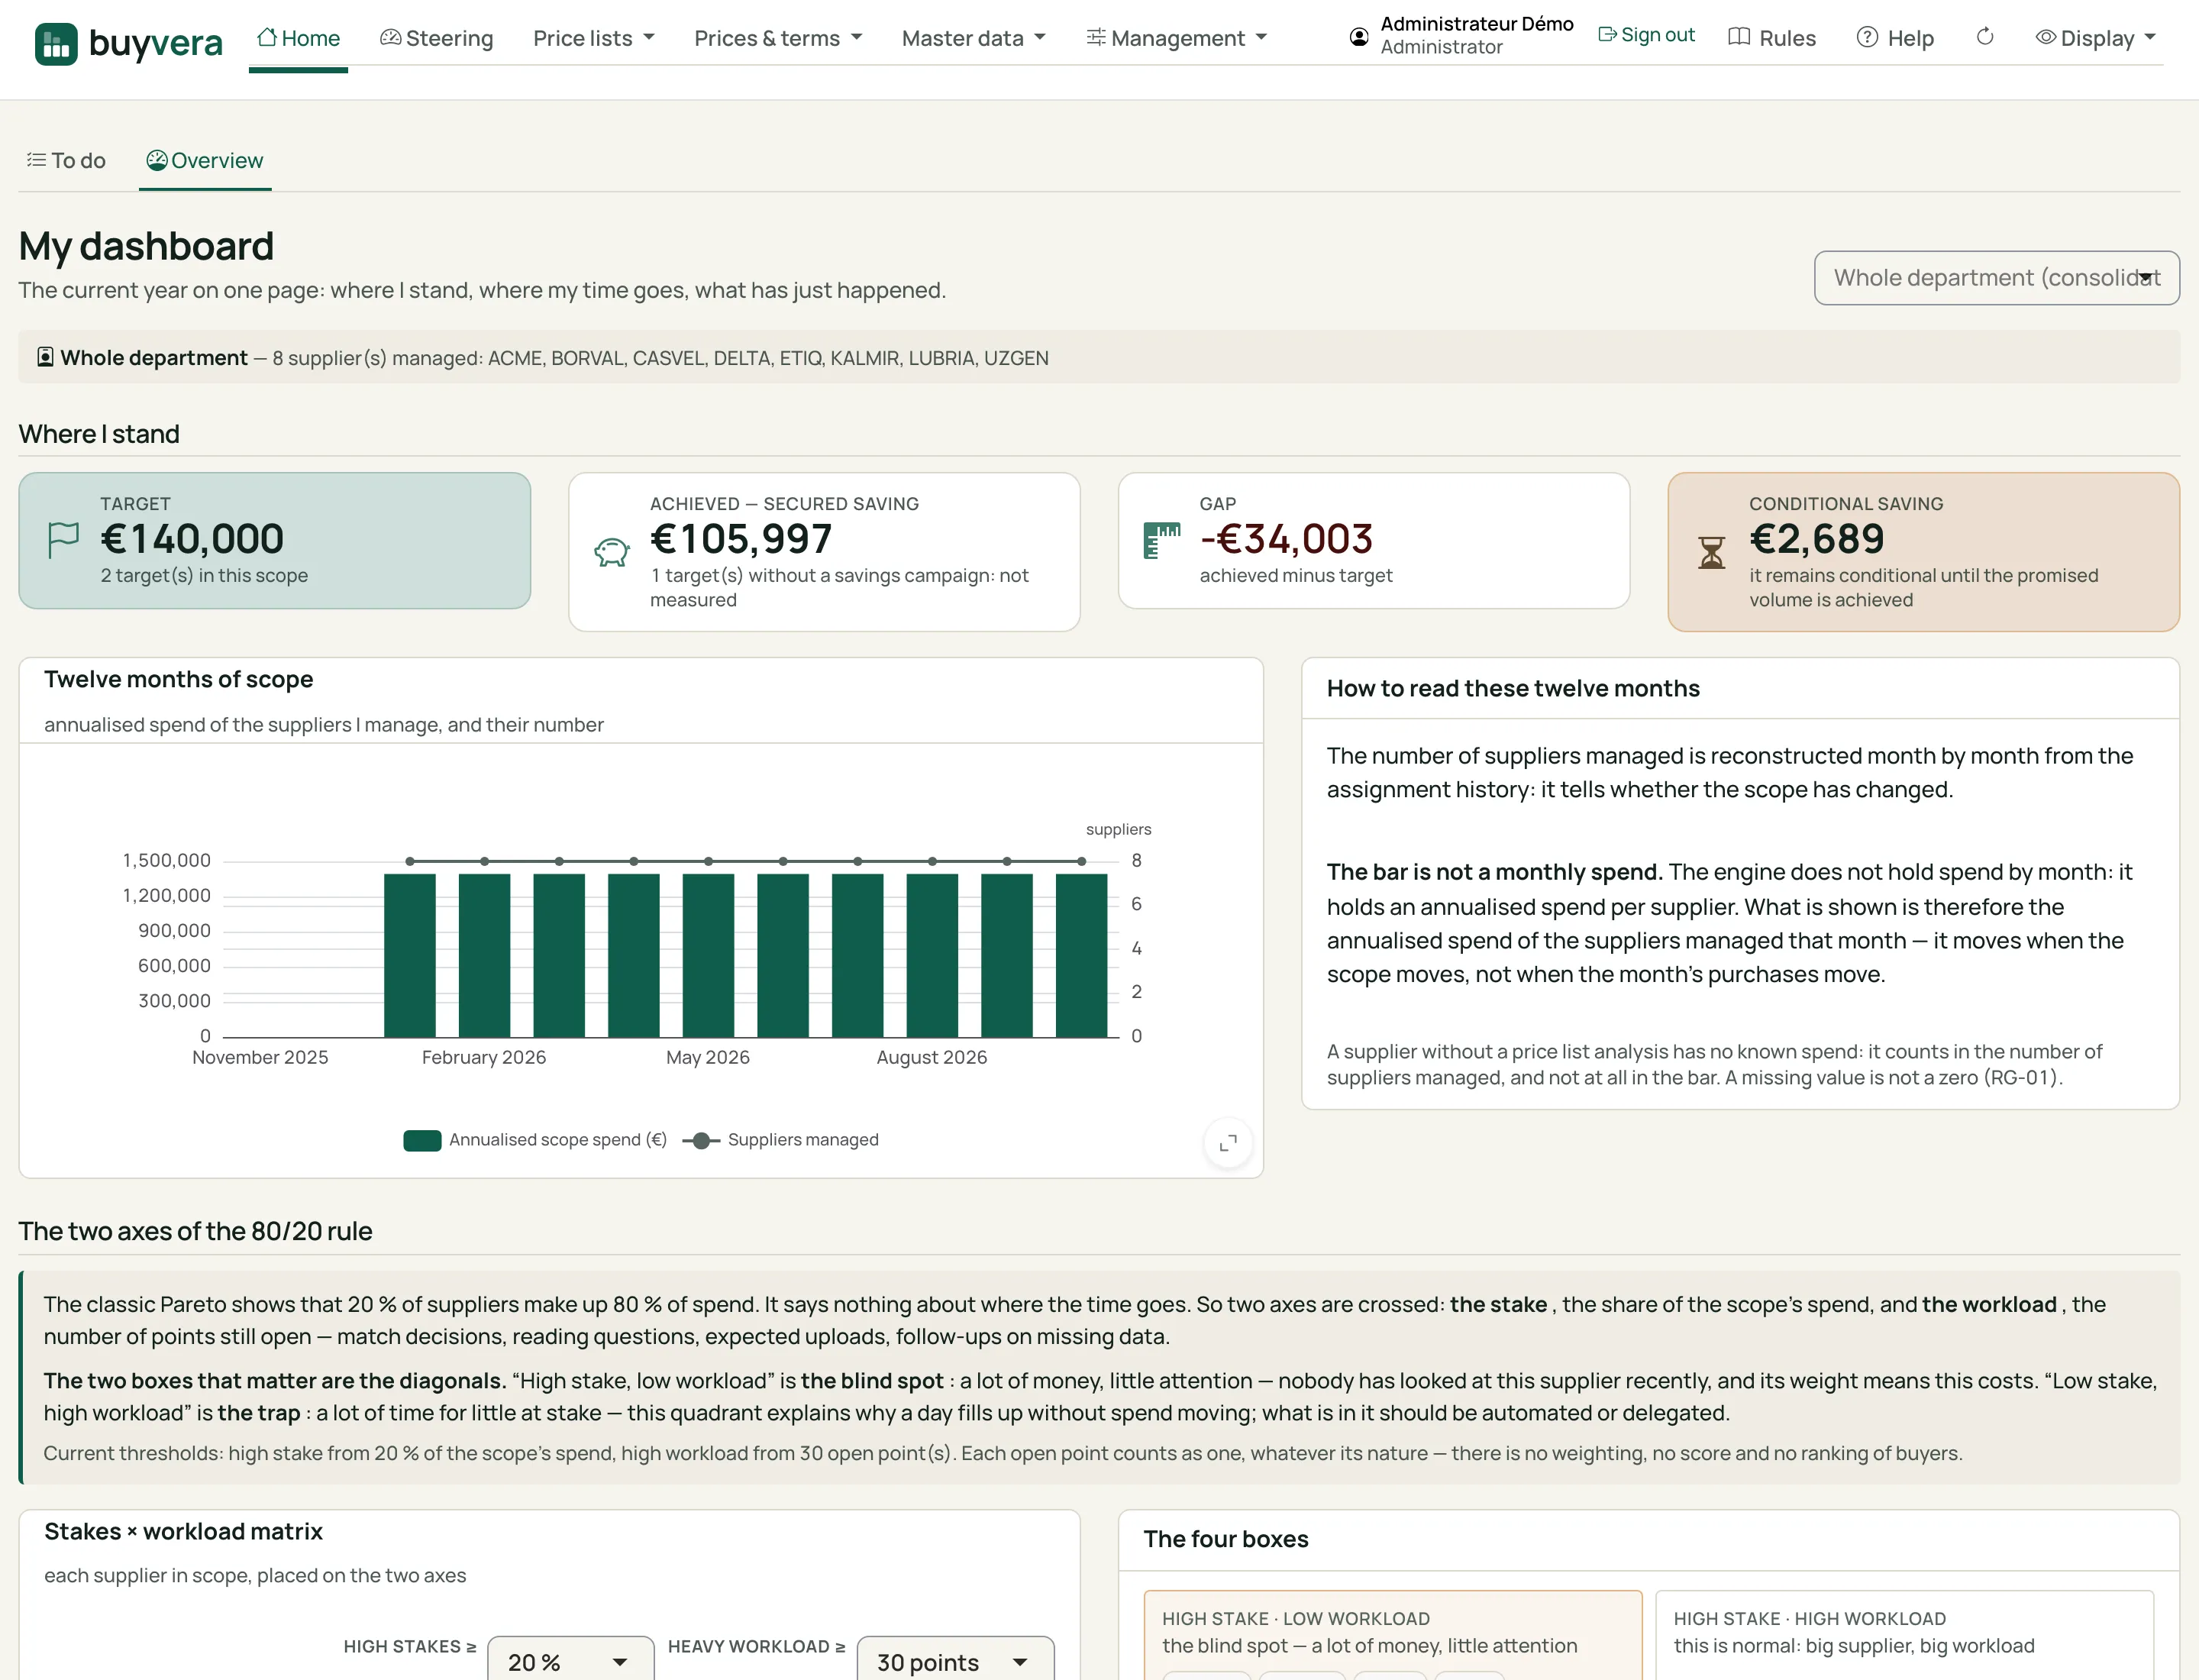2199x1680 pixels.
Task: Open the Whole department scope selector
Action: (1996, 278)
